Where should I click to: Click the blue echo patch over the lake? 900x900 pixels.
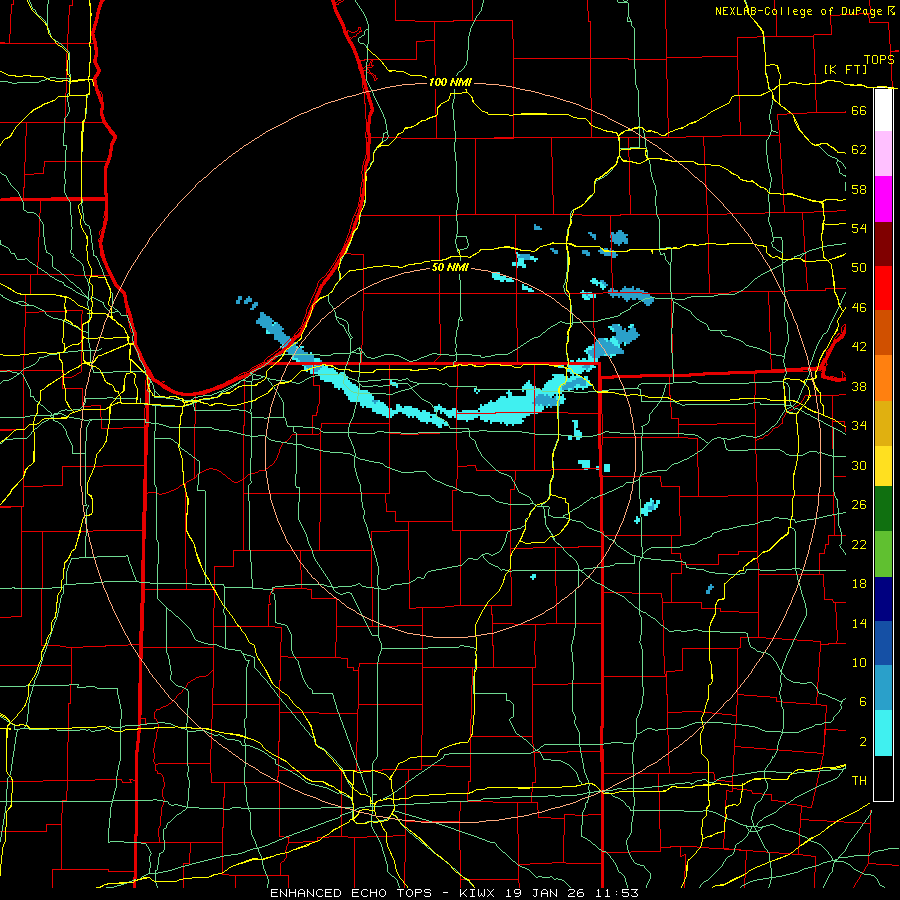[x=274, y=328]
